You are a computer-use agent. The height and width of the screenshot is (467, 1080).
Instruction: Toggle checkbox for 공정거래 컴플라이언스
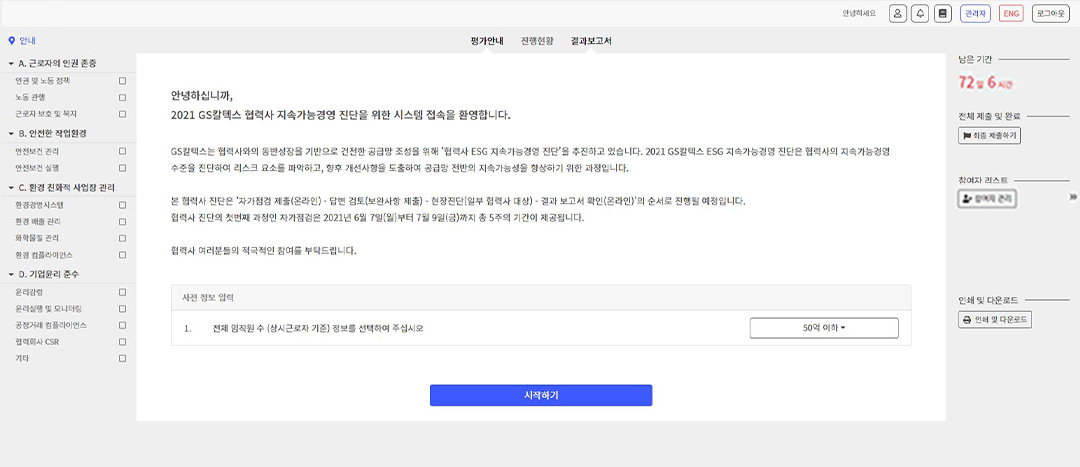[123, 324]
